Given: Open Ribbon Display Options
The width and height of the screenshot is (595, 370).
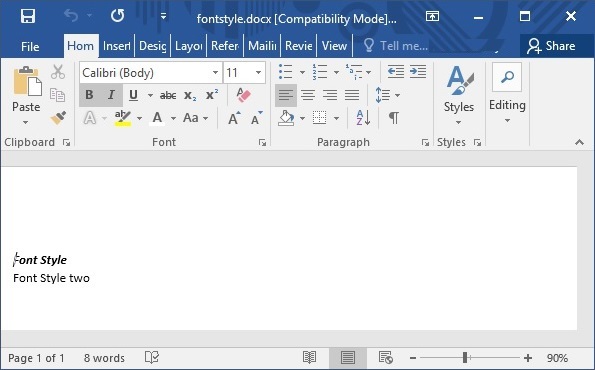Looking at the screenshot, I should (432, 16).
